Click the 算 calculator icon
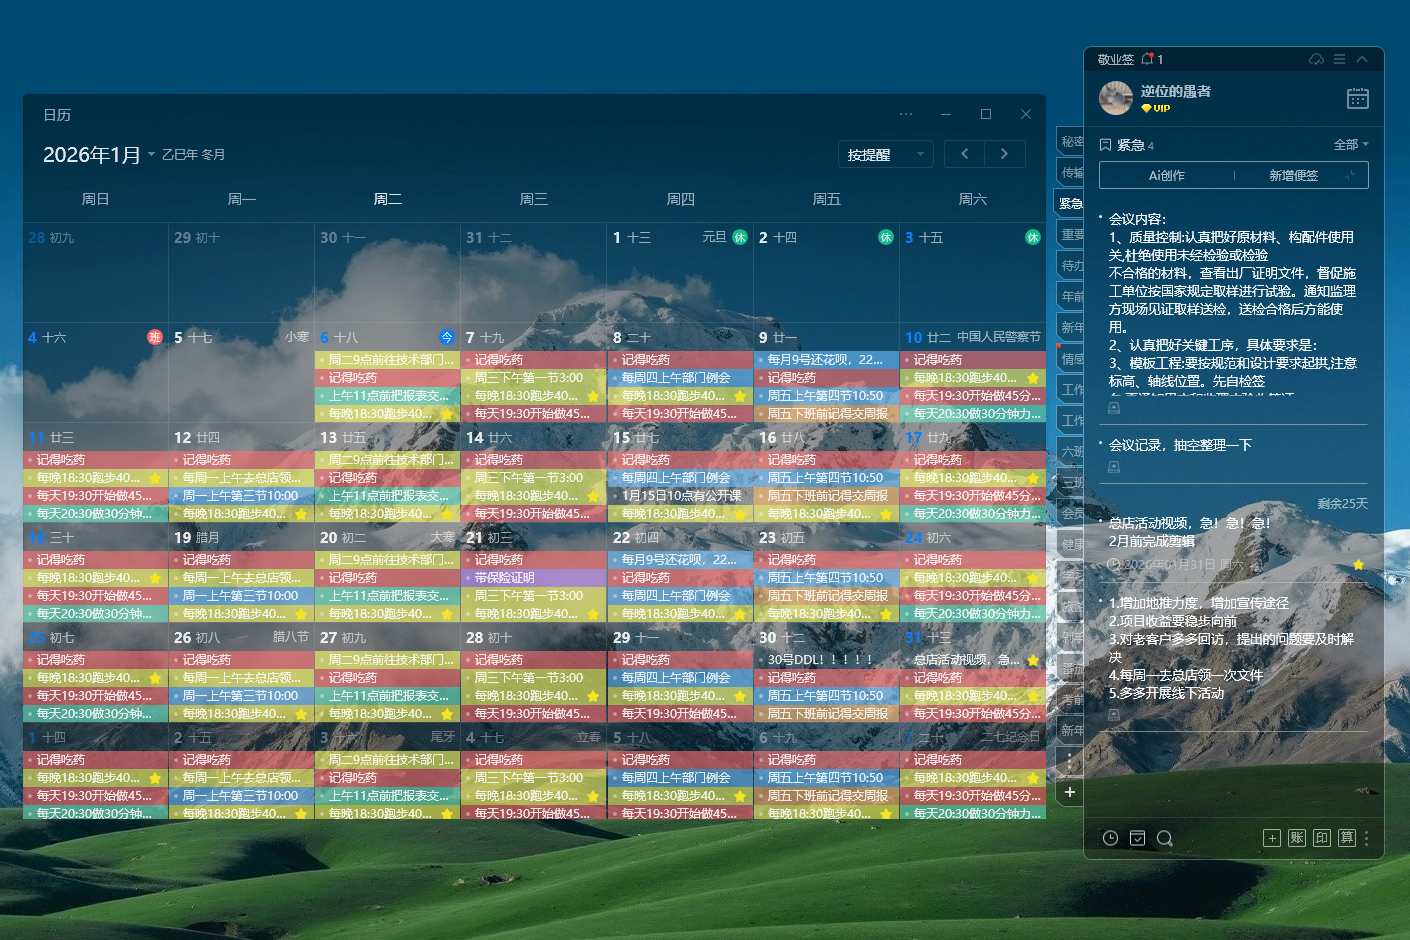The height and width of the screenshot is (940, 1410). pos(1347,838)
